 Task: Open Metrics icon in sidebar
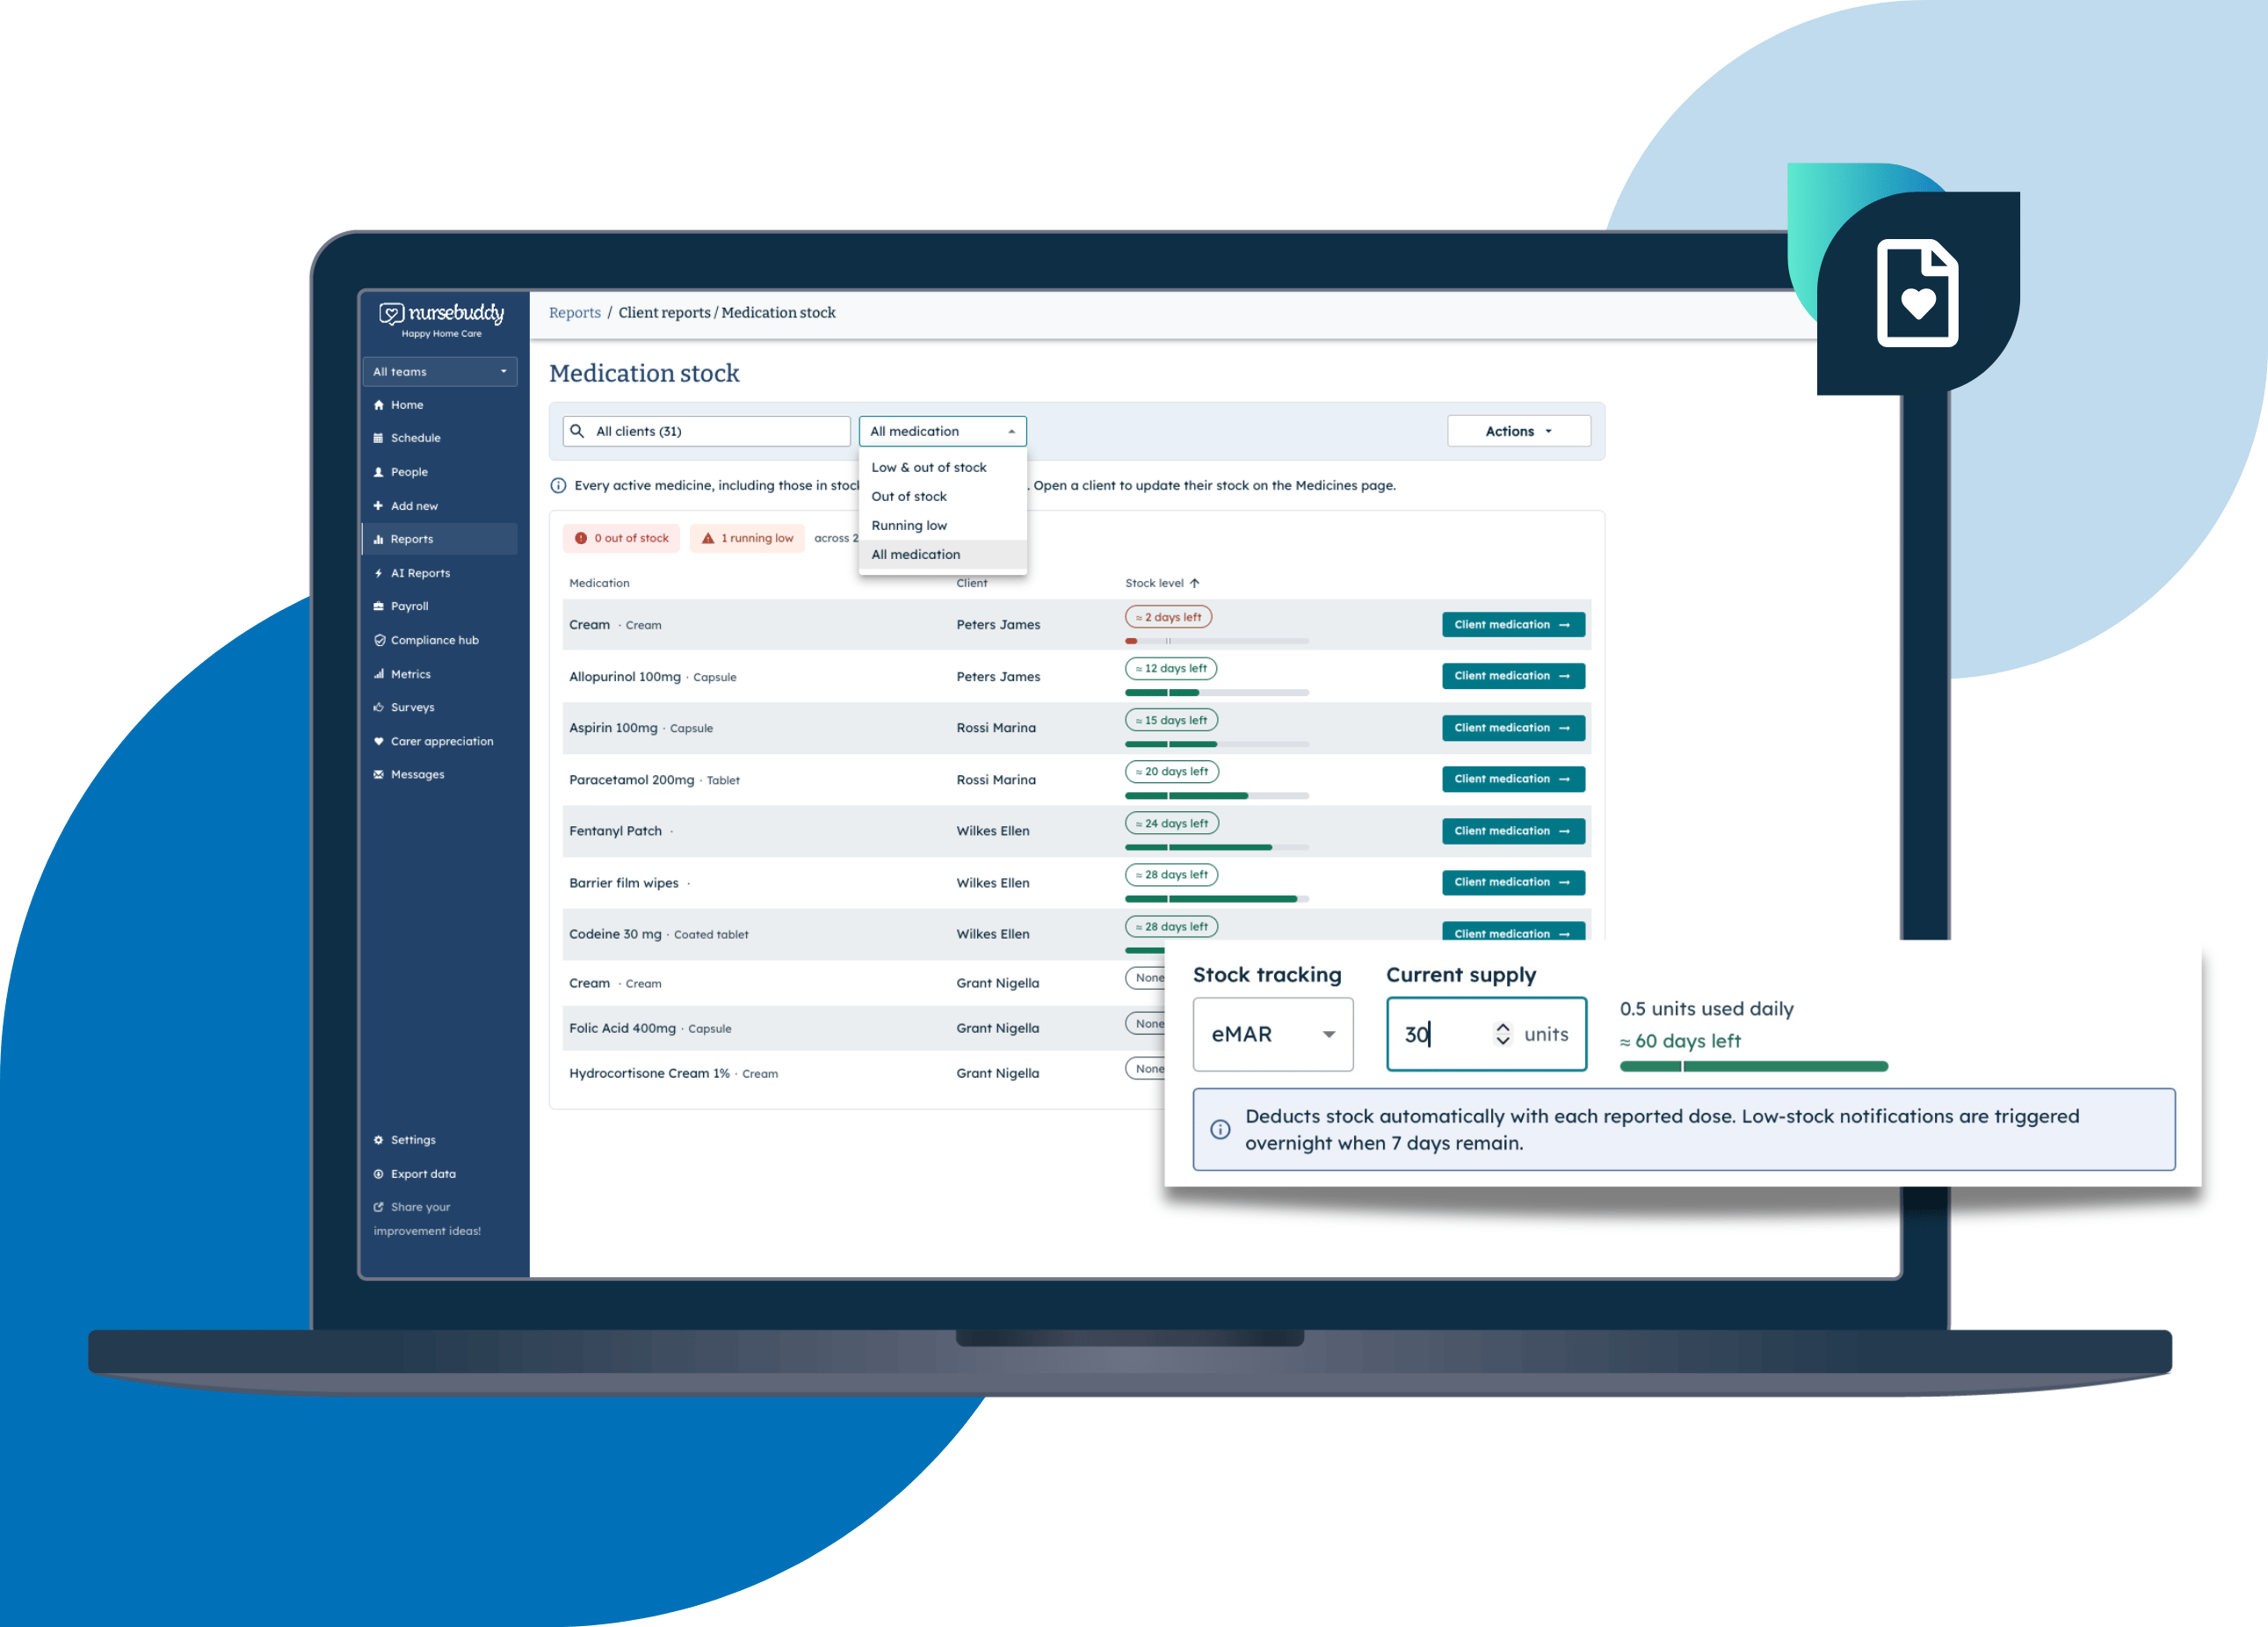(378, 674)
